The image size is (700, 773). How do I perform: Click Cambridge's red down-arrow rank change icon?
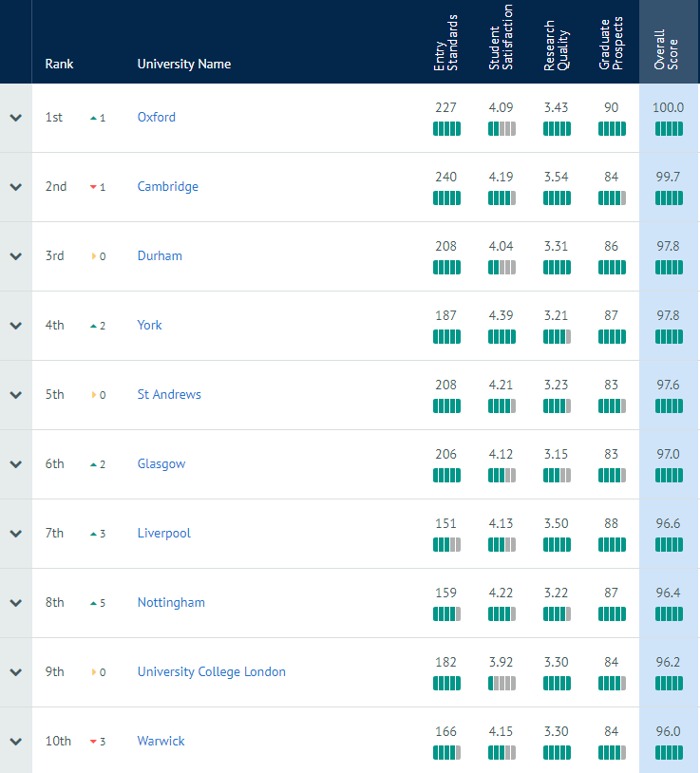tap(93, 187)
